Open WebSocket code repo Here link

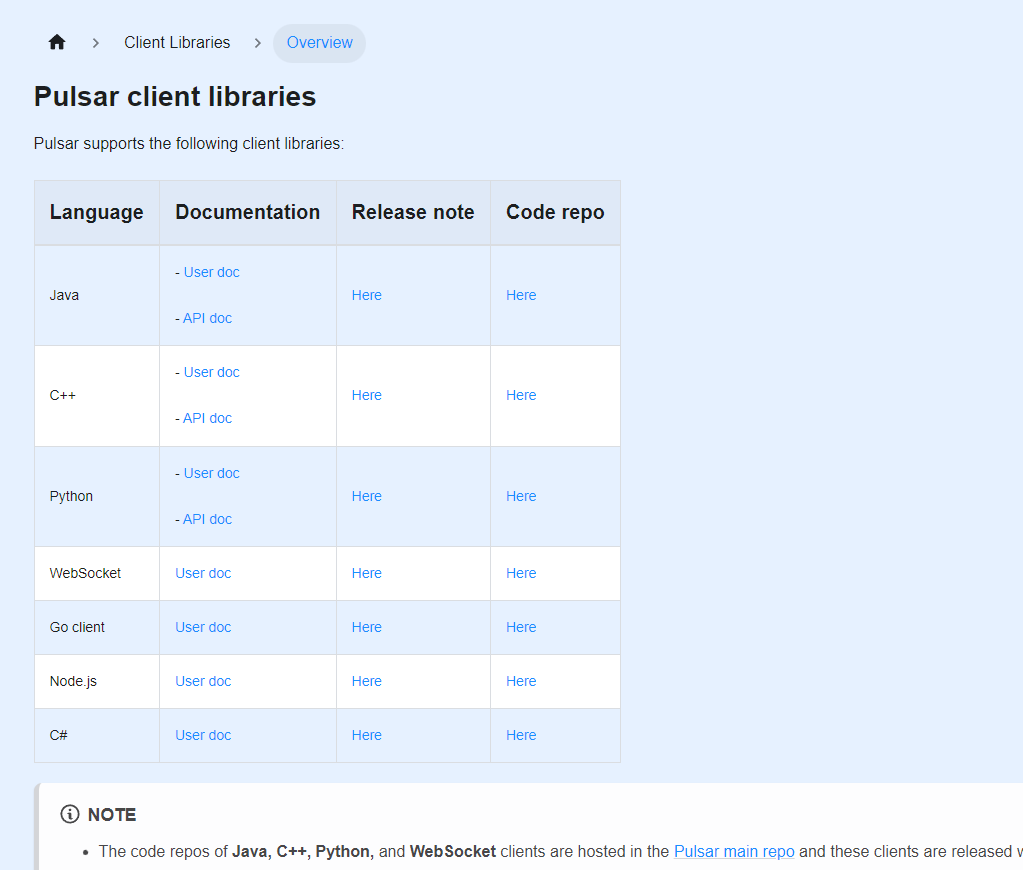point(521,573)
